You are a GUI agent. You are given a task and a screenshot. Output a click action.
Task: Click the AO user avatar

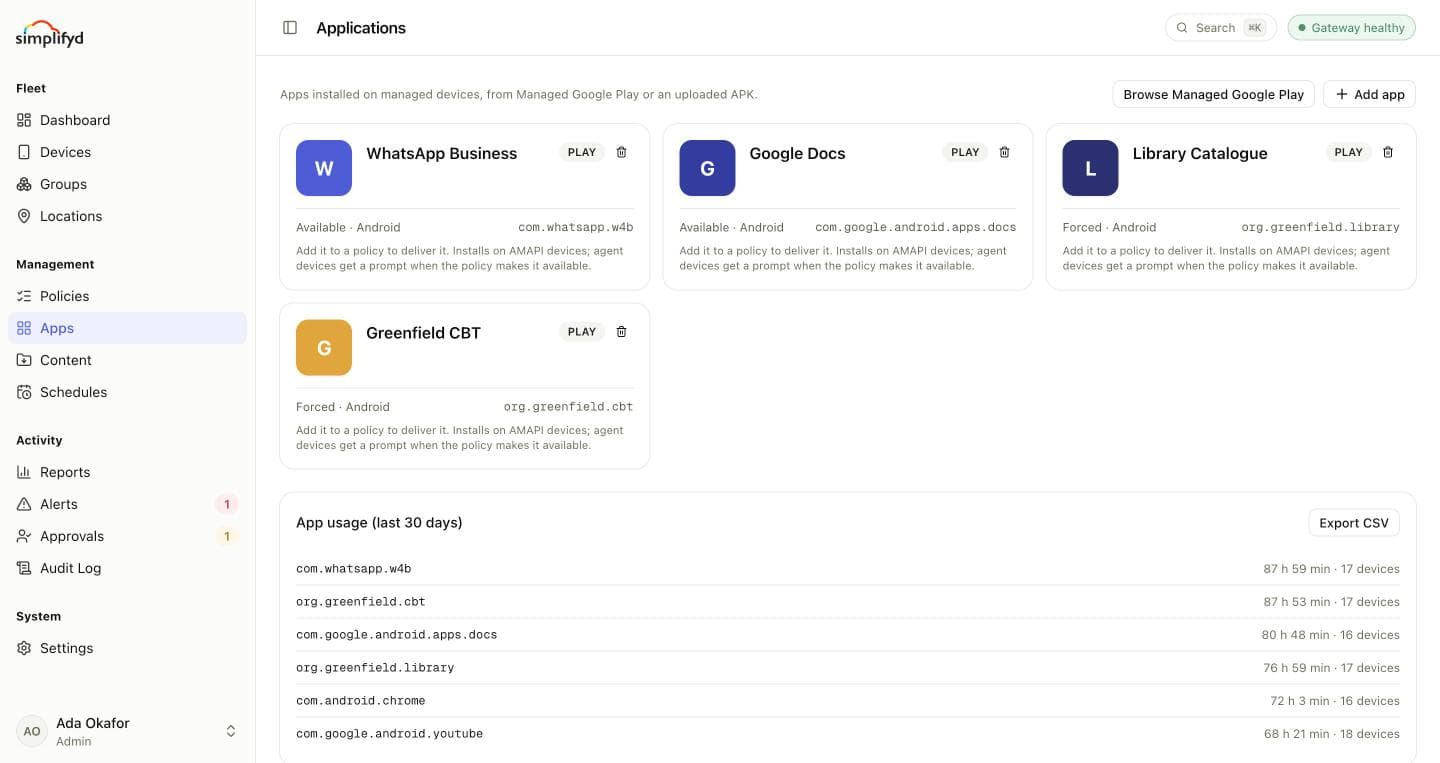32,731
